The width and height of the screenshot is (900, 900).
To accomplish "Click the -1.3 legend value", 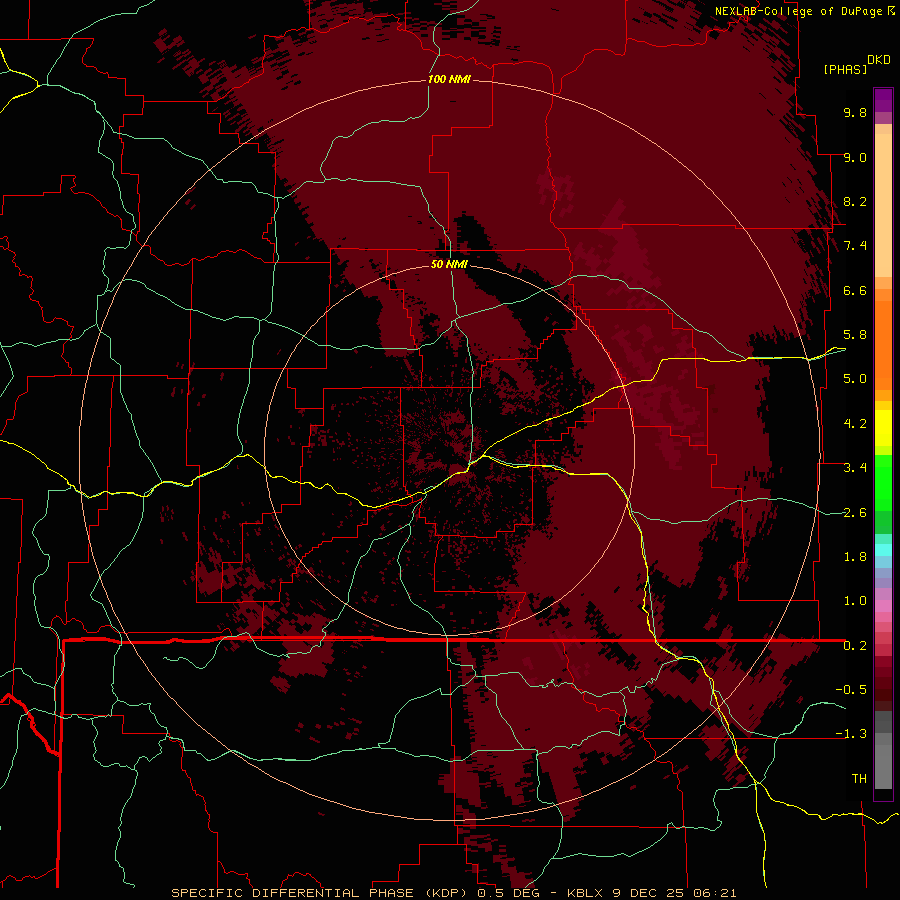I will tap(851, 734).
